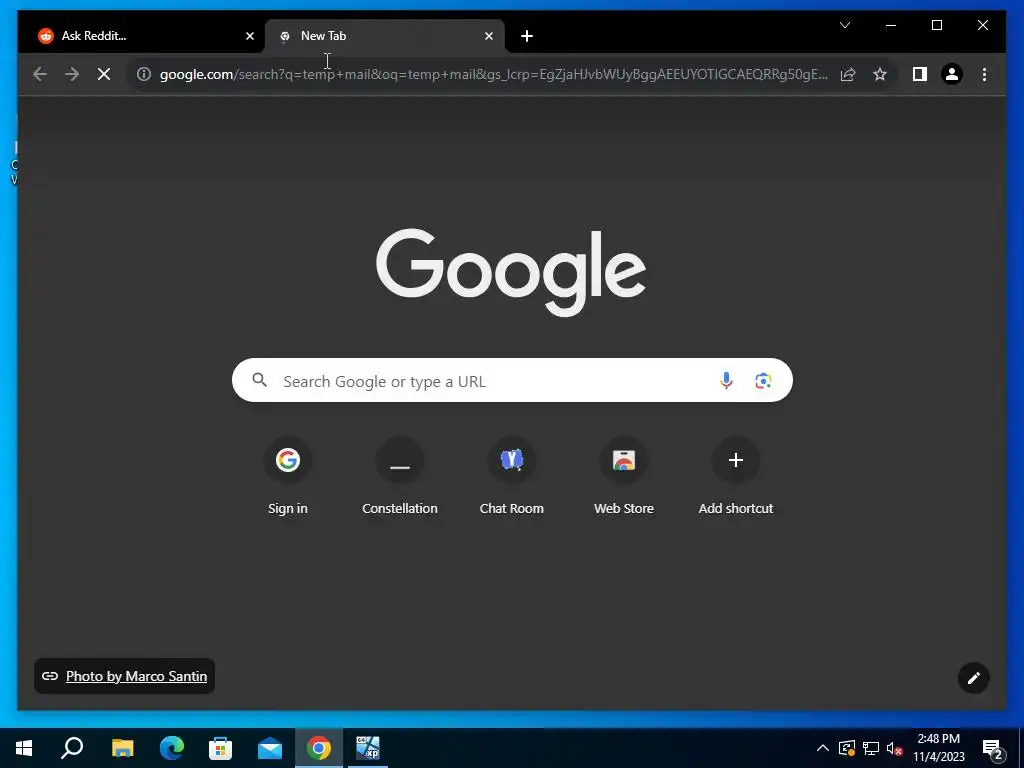This screenshot has height=768, width=1024.
Task: Open the Chat Room shortcut
Action: (511, 476)
